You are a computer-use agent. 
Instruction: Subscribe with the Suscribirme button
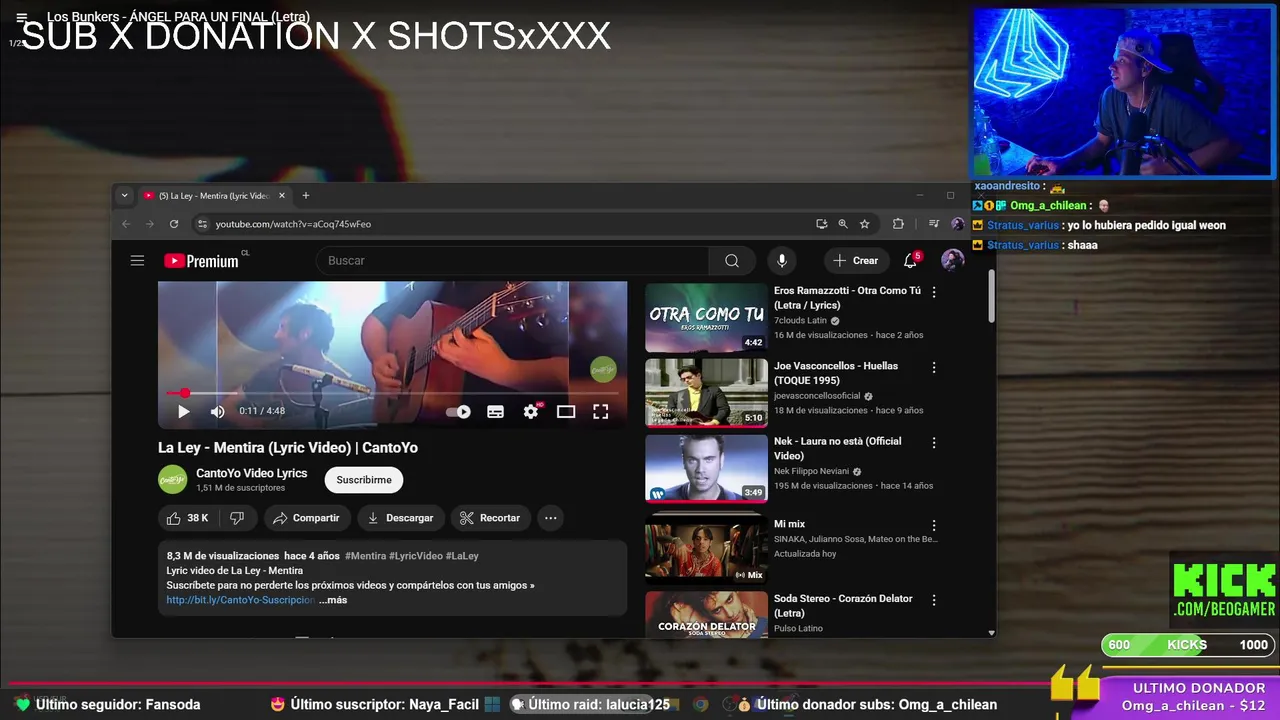tap(364, 480)
